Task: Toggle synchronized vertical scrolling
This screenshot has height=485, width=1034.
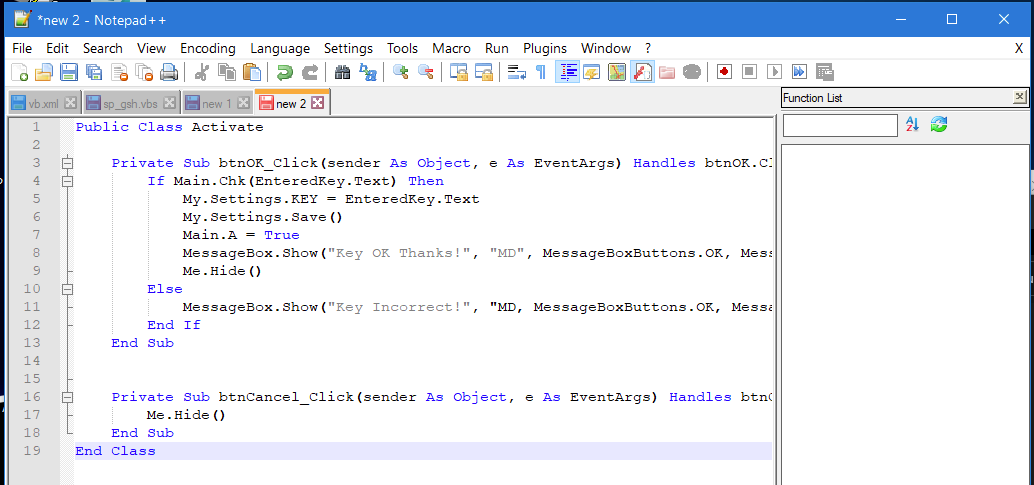Action: [x=459, y=72]
